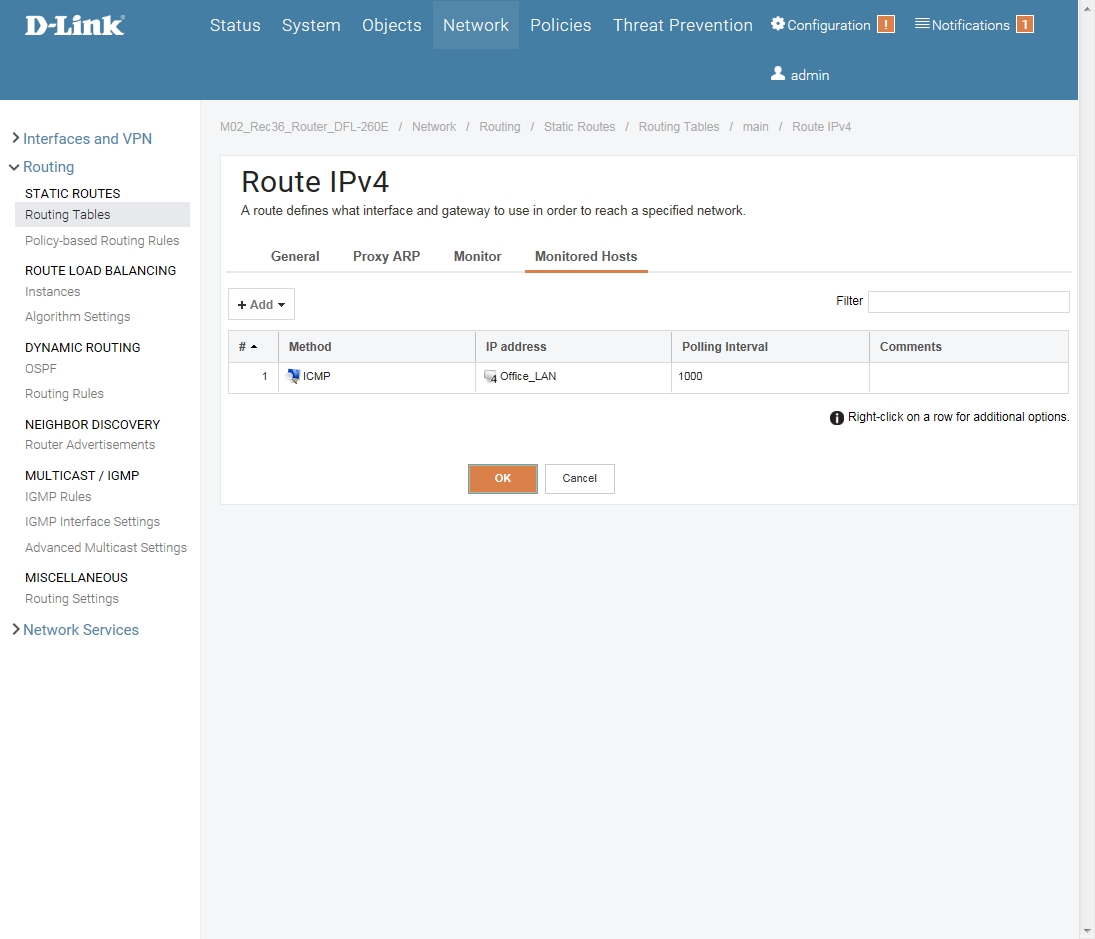The height and width of the screenshot is (939, 1095).
Task: Select the Office_LAN cell text
Action: click(x=528, y=376)
